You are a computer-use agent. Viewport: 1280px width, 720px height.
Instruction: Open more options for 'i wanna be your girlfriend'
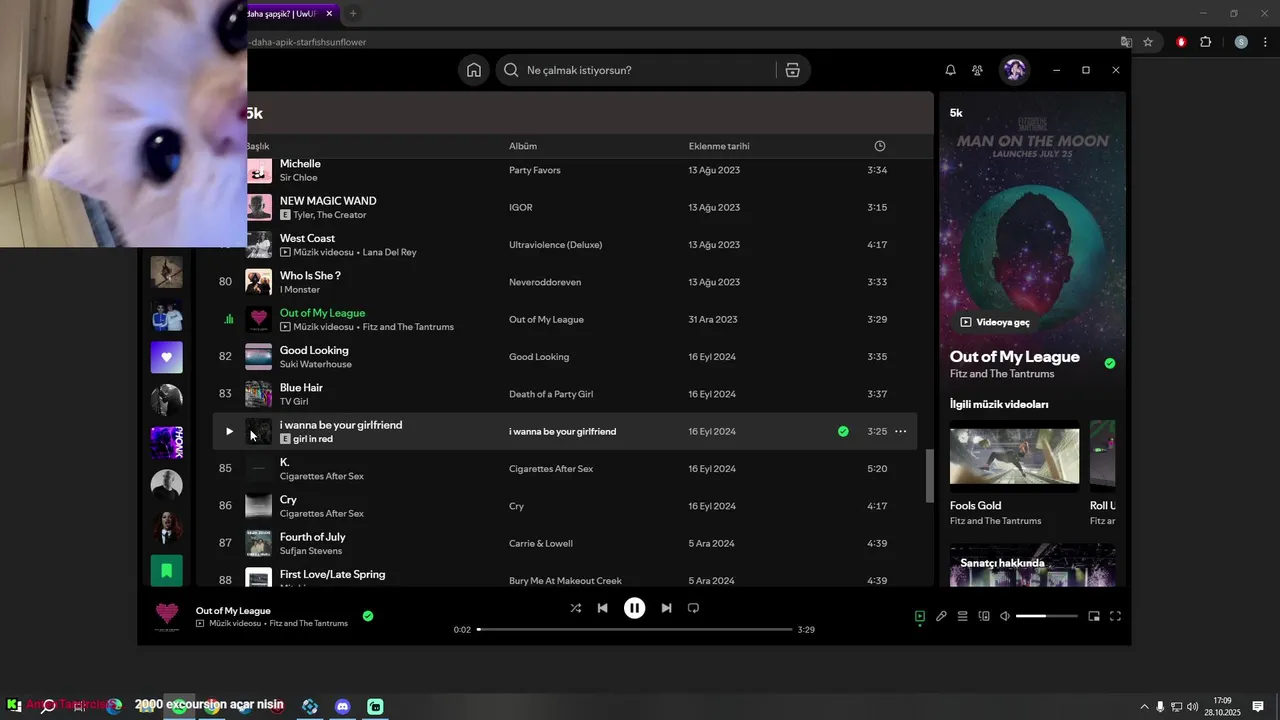(900, 431)
